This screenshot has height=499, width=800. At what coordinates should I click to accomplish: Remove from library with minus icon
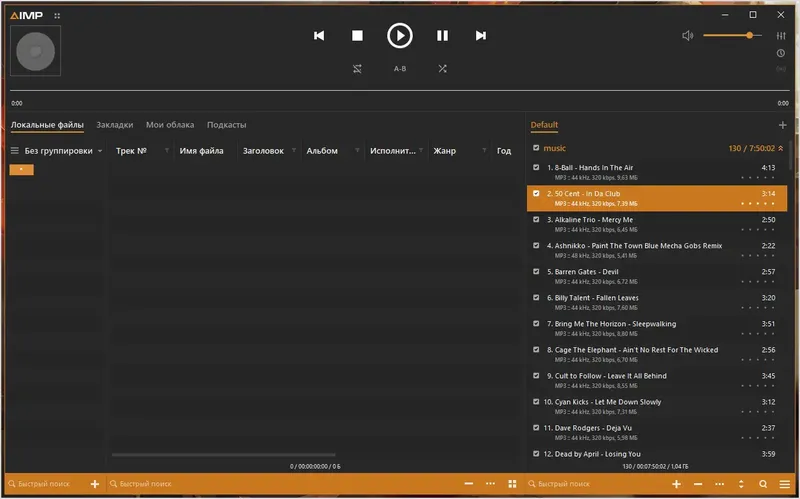469,484
